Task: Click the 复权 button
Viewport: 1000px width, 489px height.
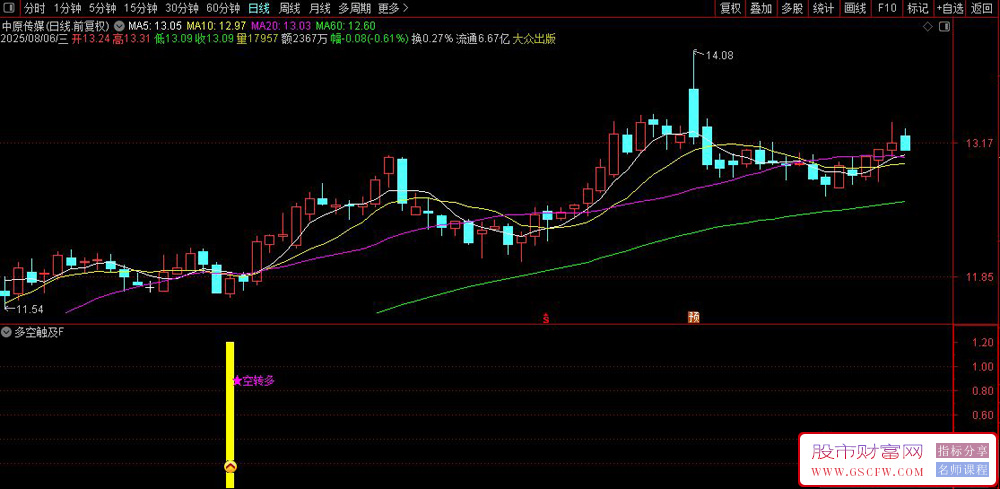Action: point(730,8)
